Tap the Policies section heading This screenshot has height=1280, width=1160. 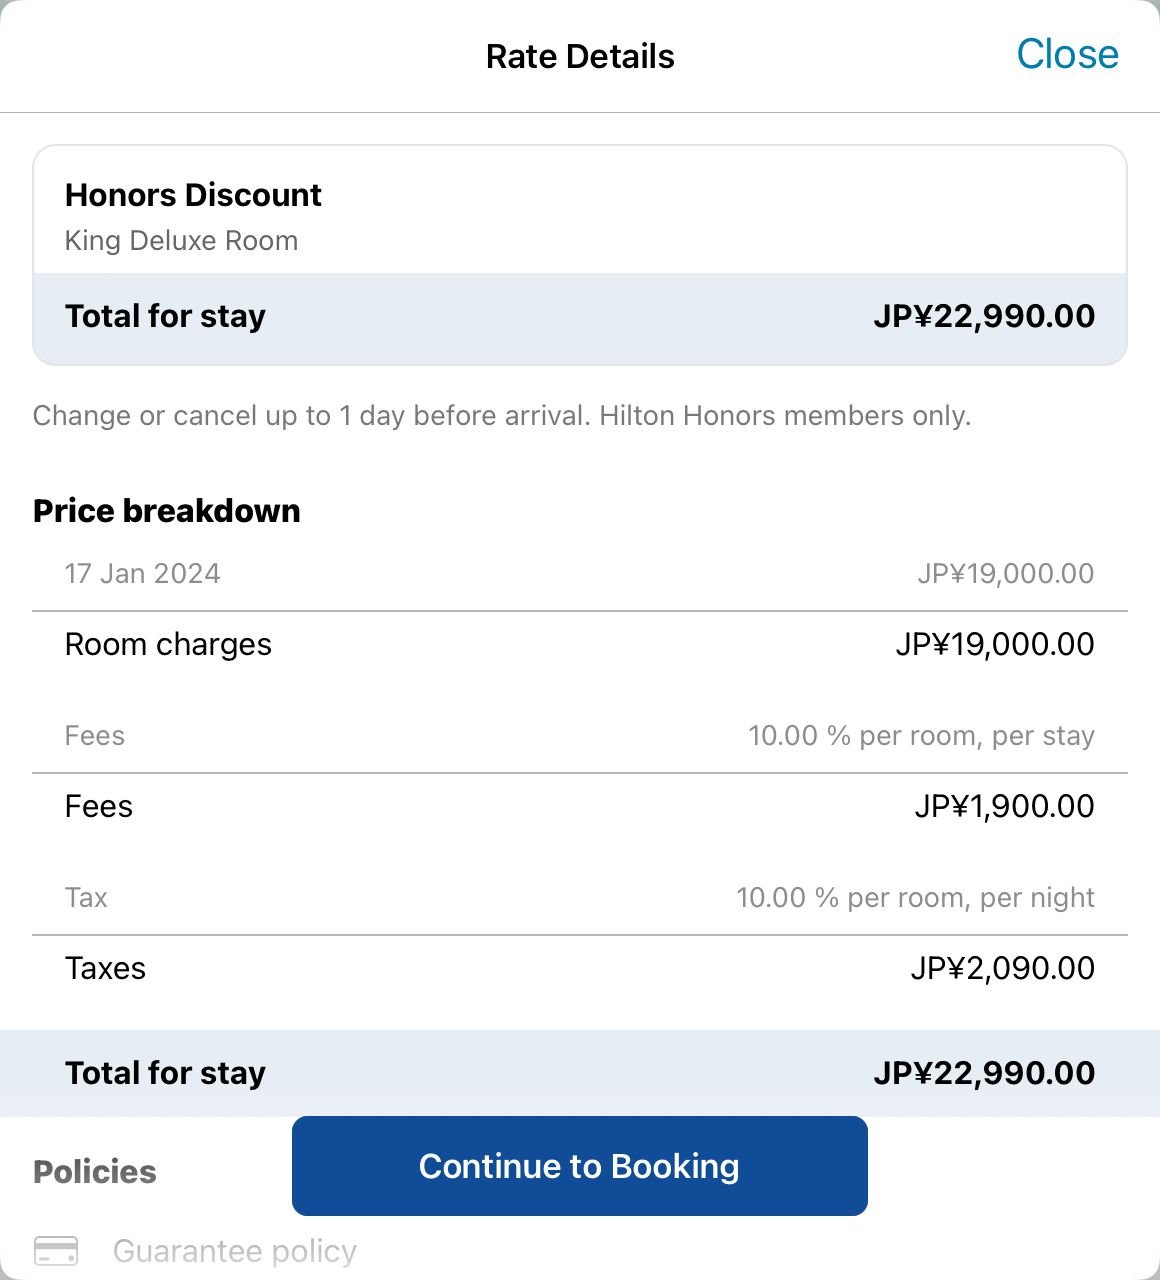95,1172
